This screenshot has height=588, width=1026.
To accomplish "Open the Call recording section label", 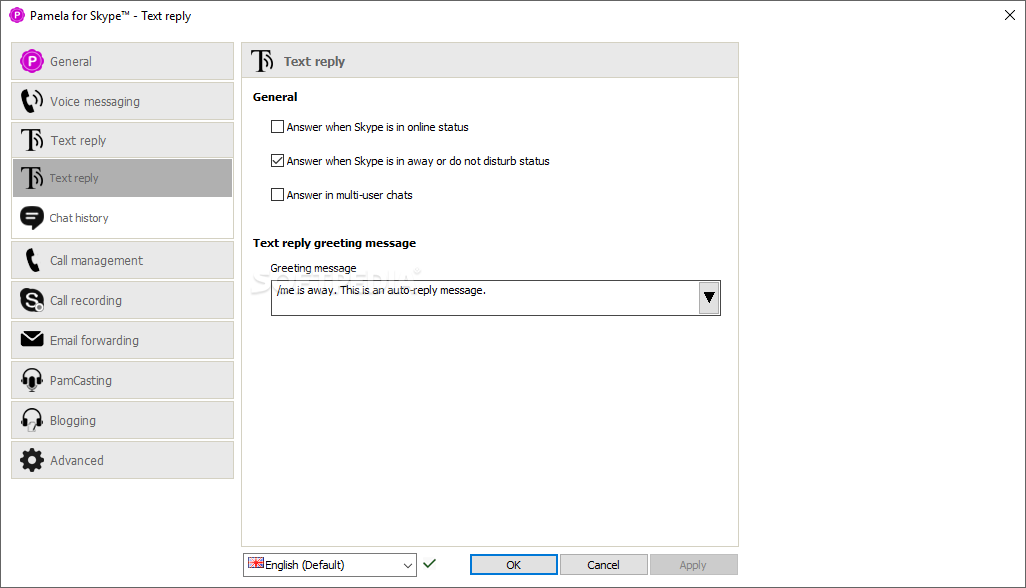I will pyautogui.click(x=86, y=300).
